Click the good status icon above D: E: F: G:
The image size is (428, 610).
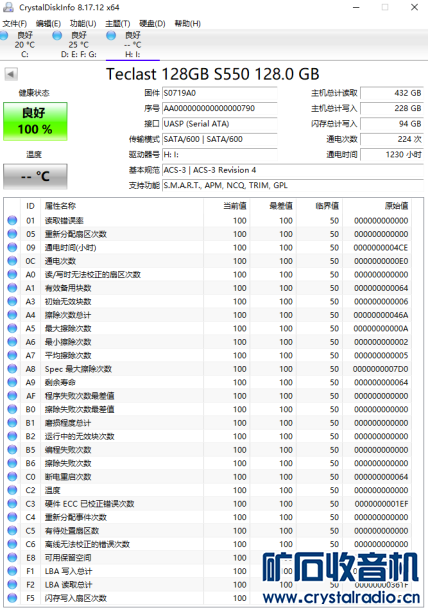[x=57, y=35]
